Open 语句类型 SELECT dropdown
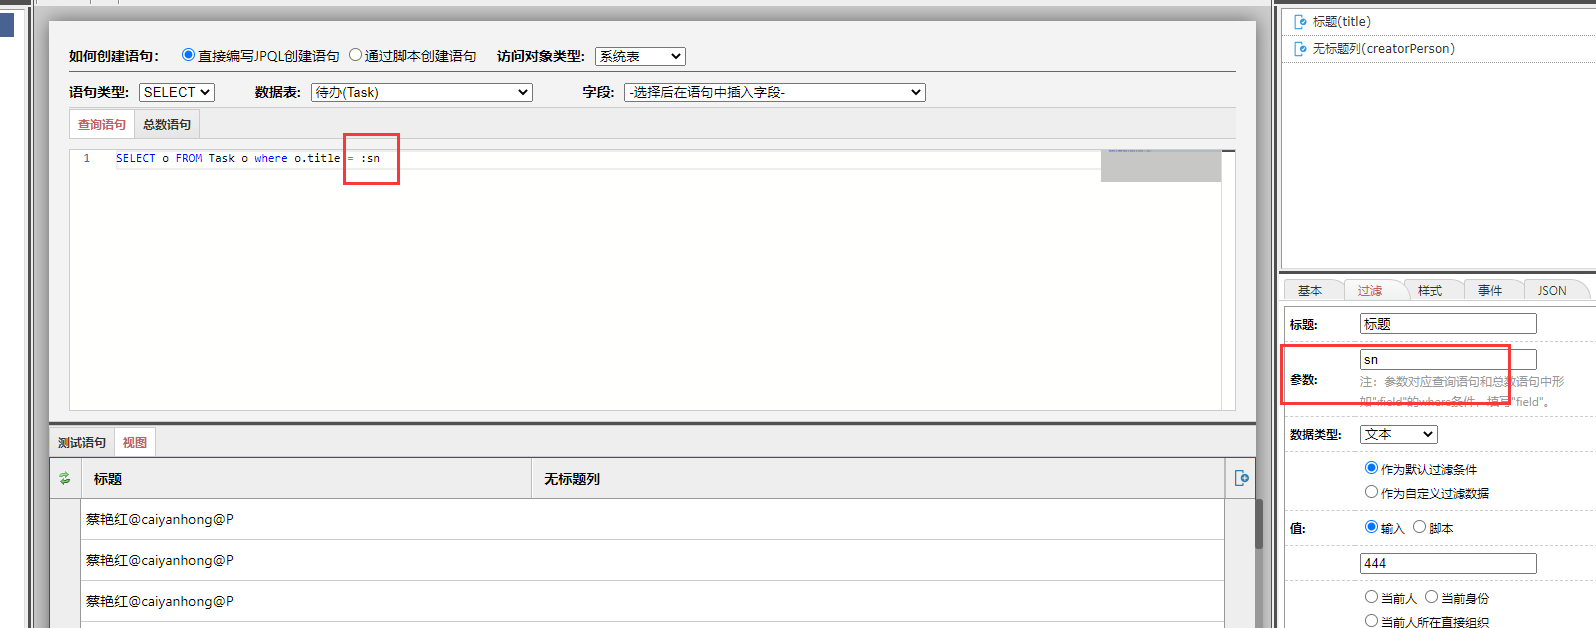This screenshot has width=1596, height=628. [177, 92]
